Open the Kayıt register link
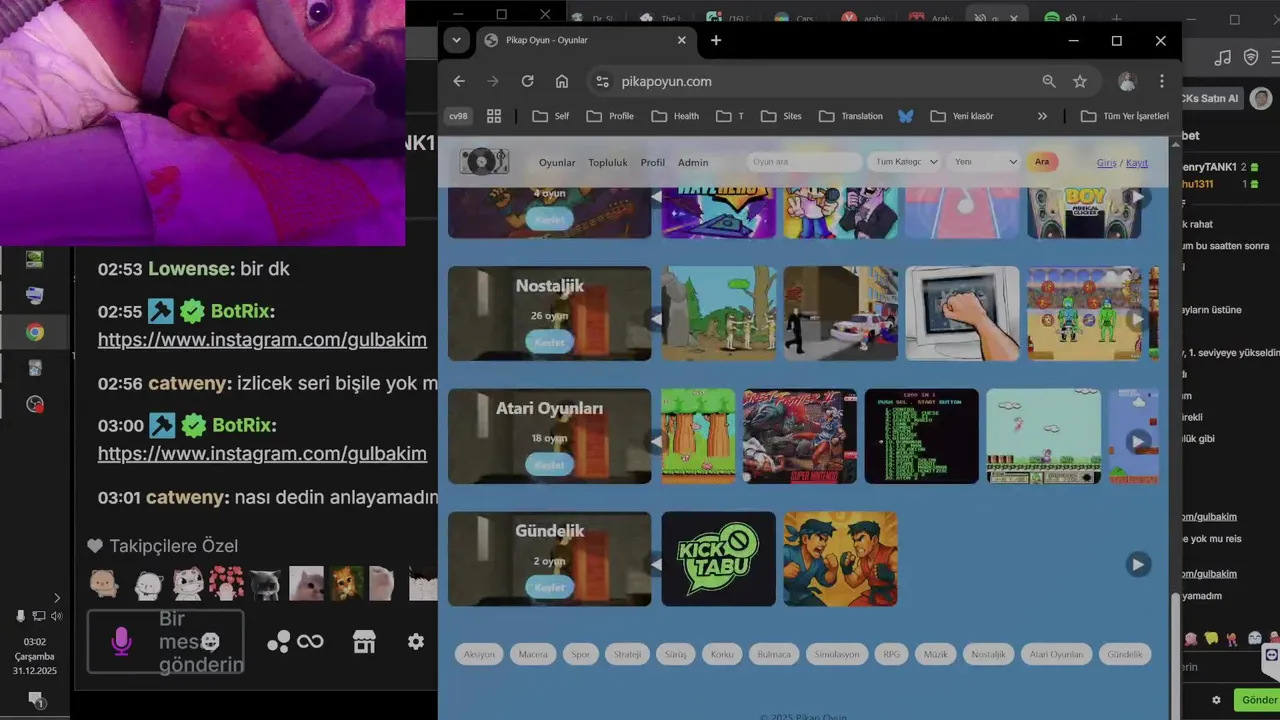 [x=1137, y=162]
